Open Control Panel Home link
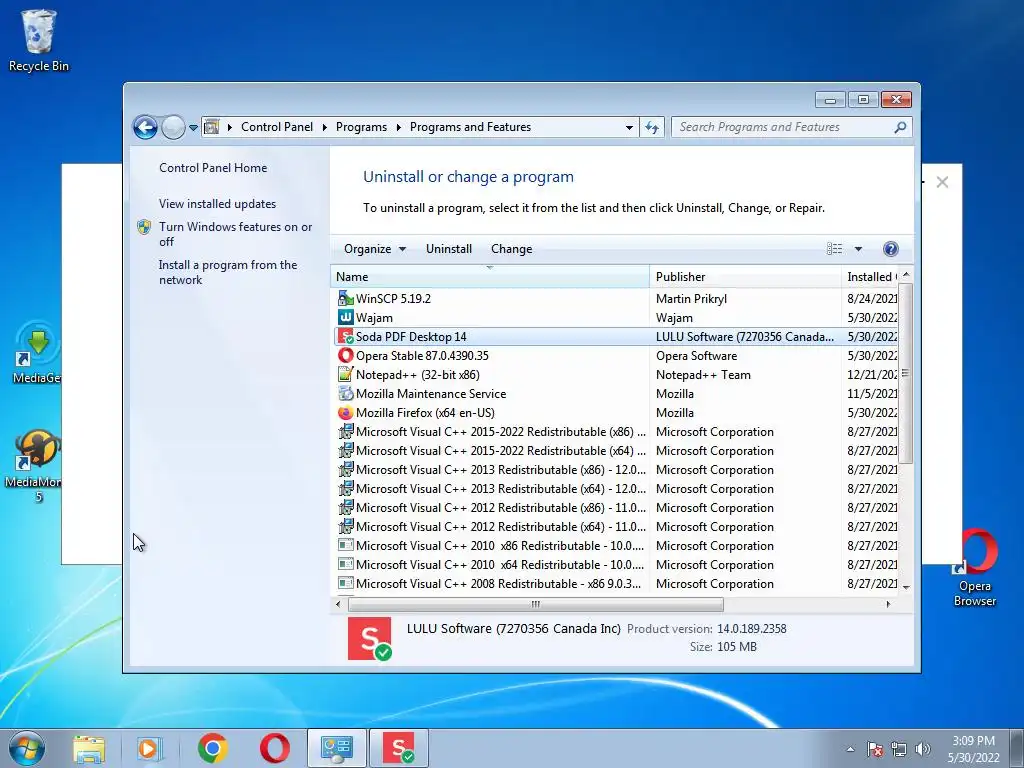Screen dimensions: 1024x768 coord(213,168)
